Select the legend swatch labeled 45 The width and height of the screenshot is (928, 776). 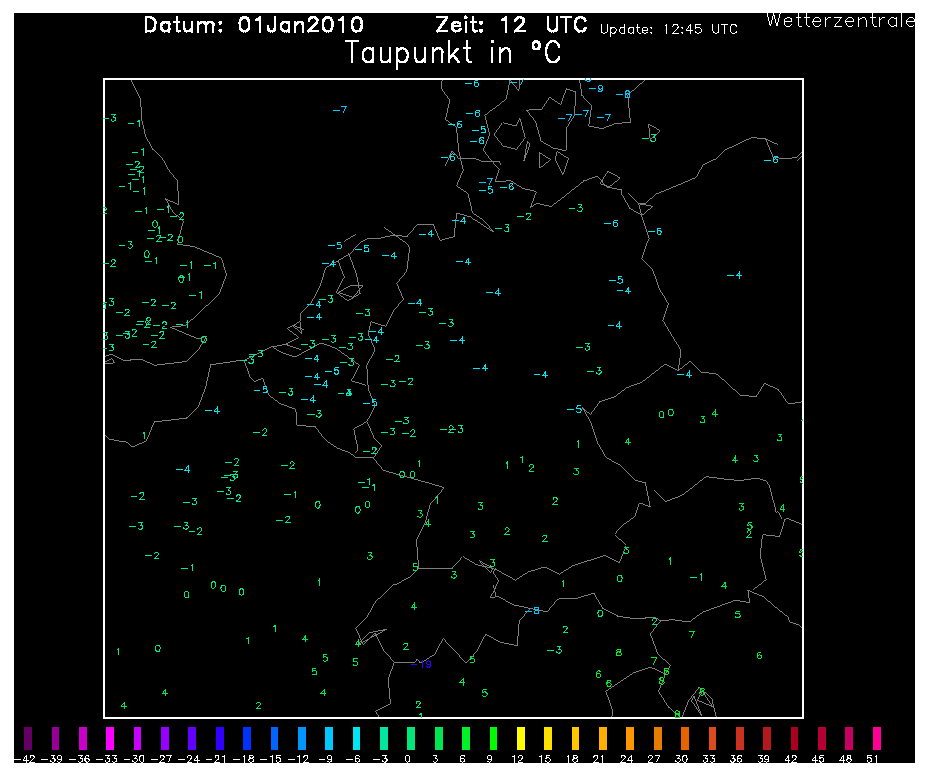[821, 738]
